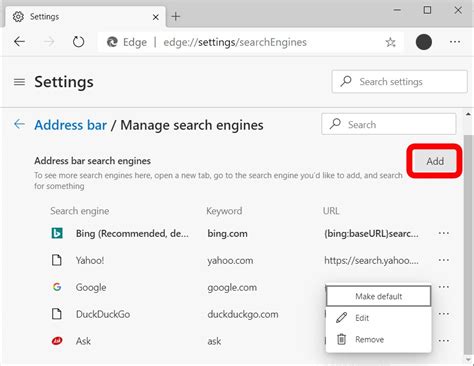The width and height of the screenshot is (474, 366).
Task: Close the Settings tab
Action: click(156, 17)
